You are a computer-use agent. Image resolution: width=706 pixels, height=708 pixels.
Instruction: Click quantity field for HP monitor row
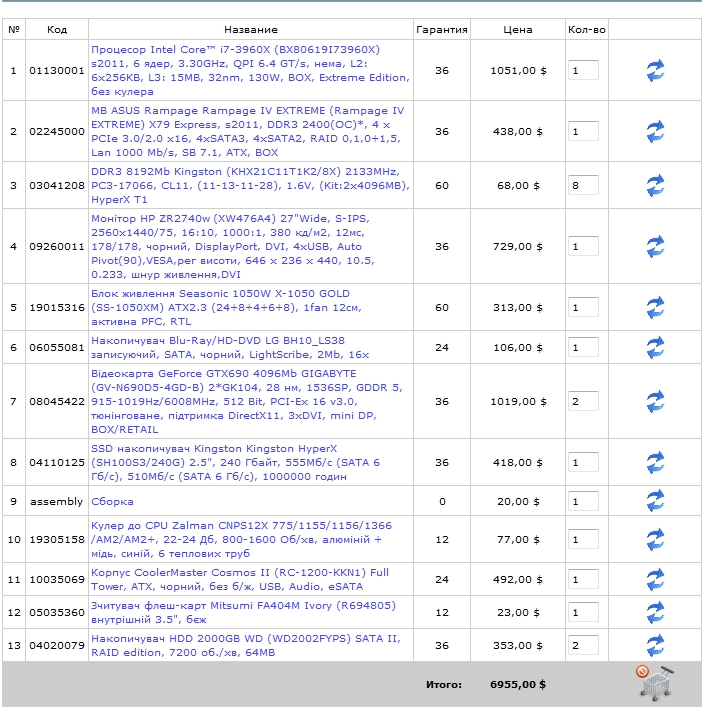pyautogui.click(x=583, y=247)
